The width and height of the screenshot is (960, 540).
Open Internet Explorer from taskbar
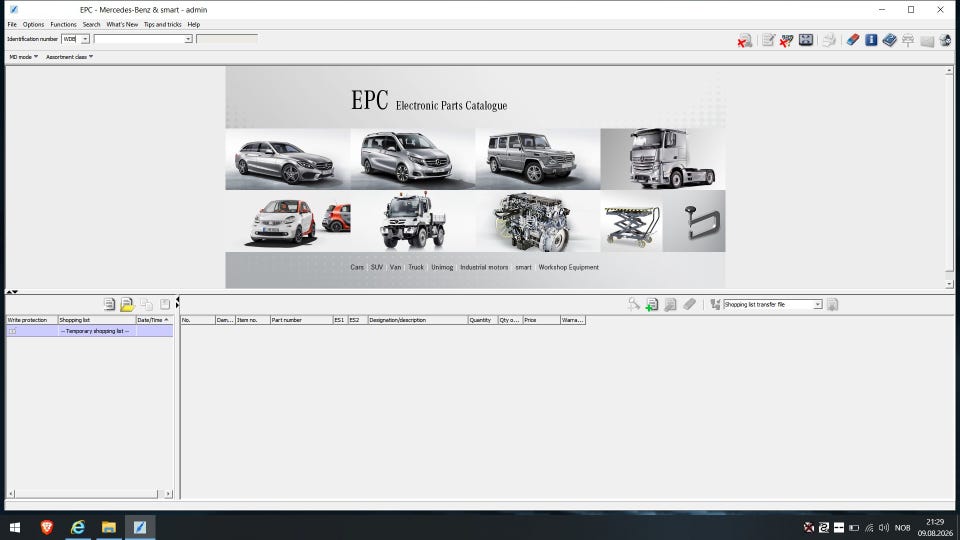[x=78, y=527]
